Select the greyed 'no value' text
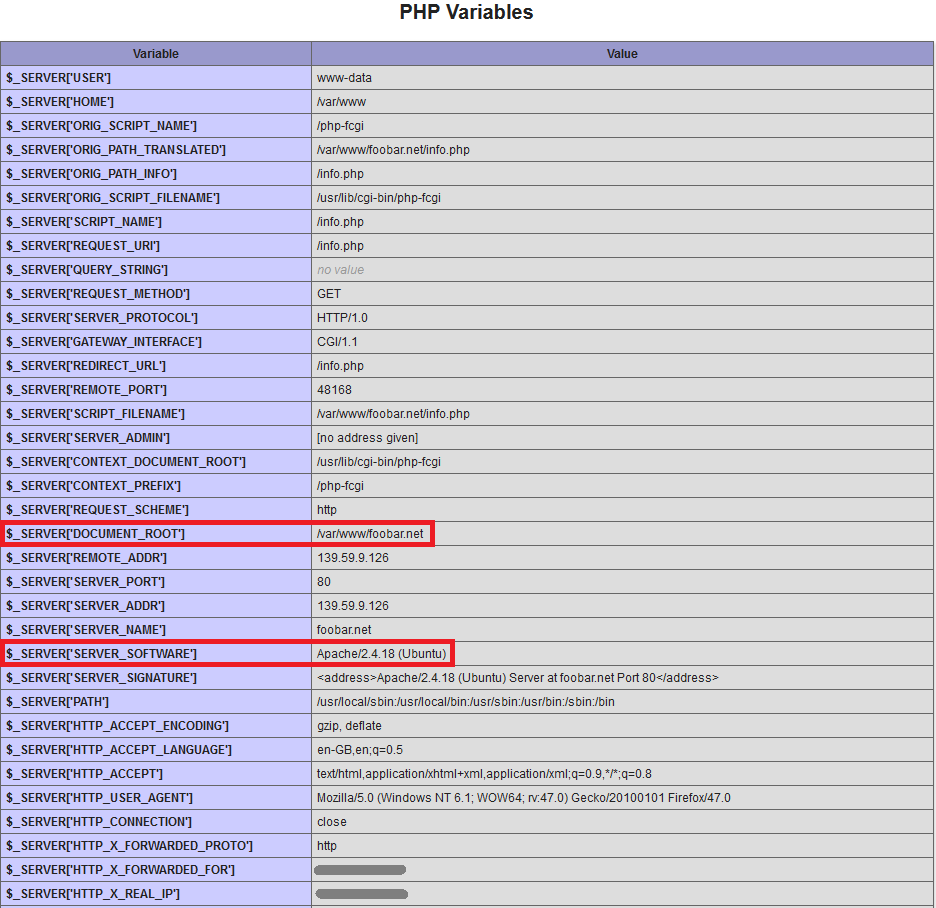The height and width of the screenshot is (908, 936). [340, 270]
